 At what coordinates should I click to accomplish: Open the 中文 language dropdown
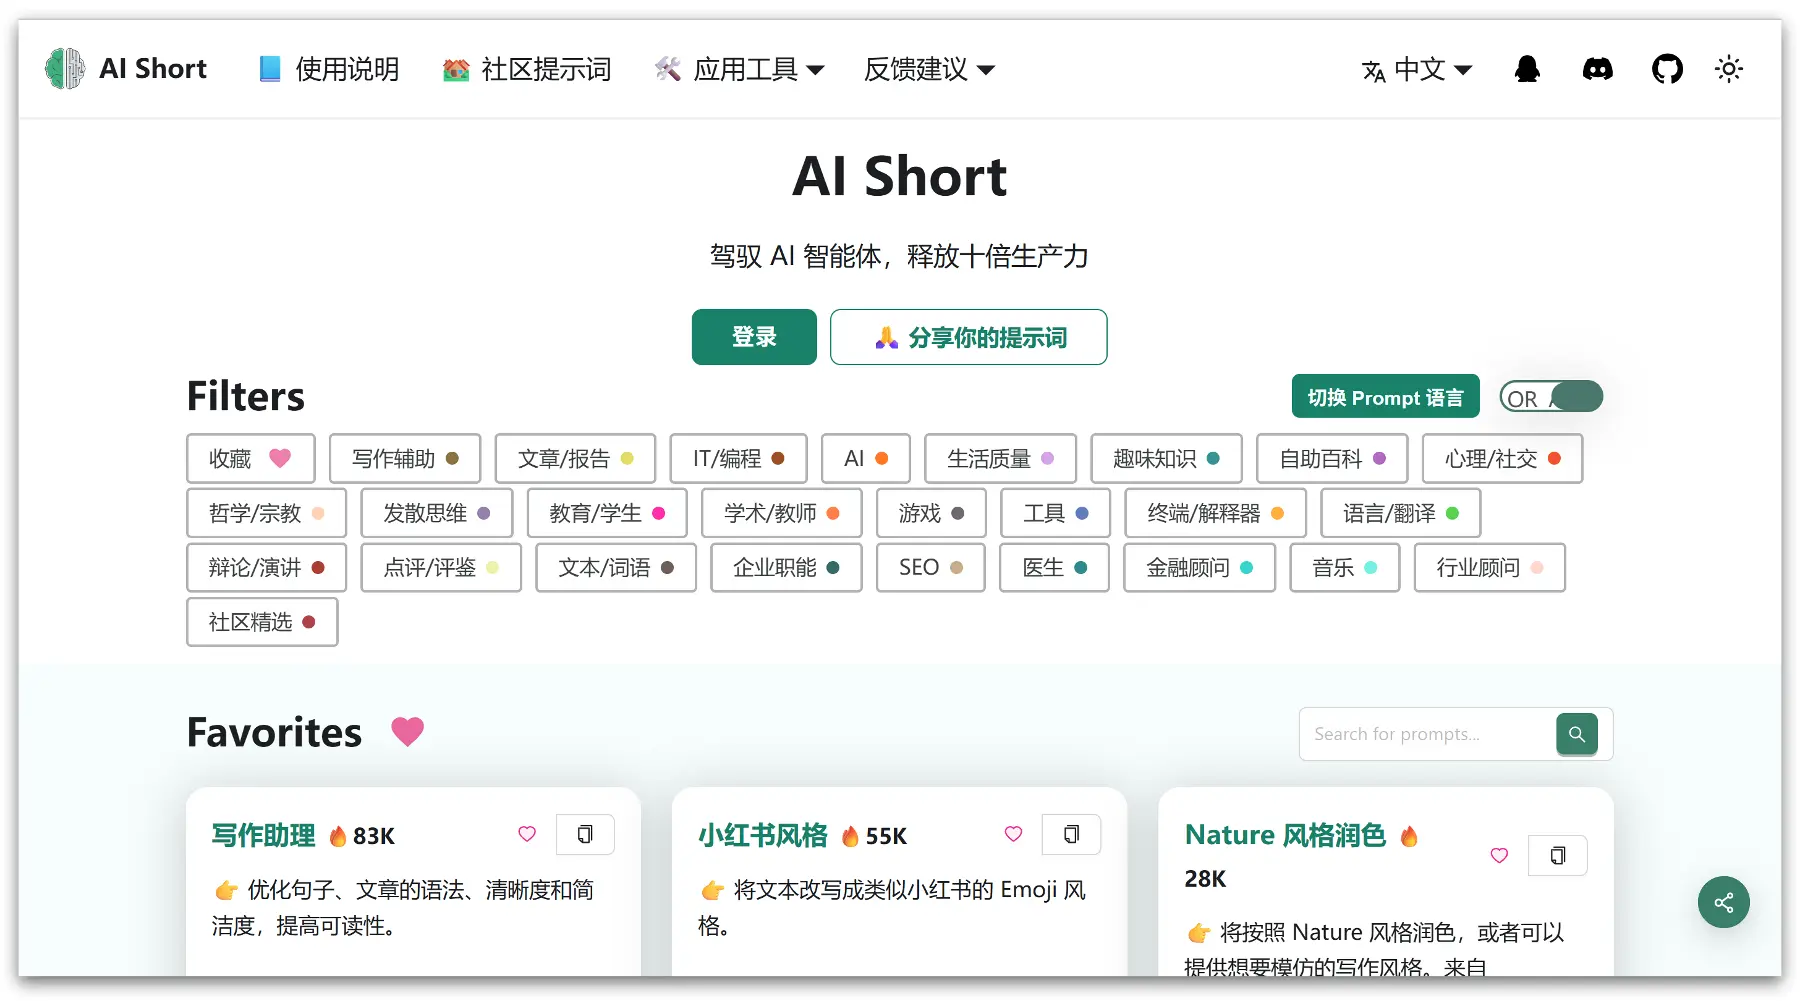(x=1418, y=69)
